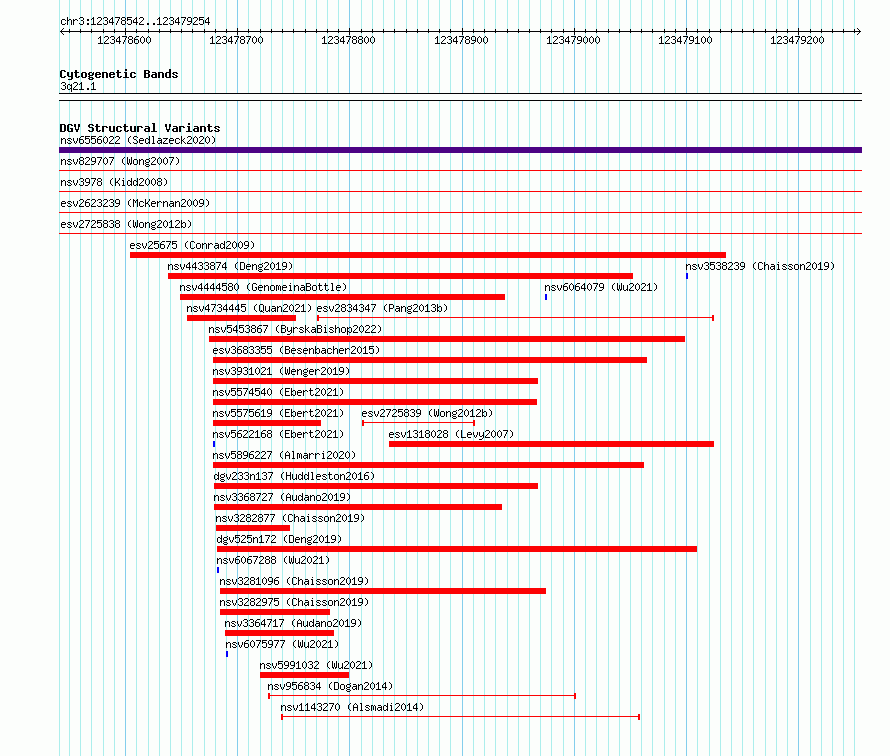This screenshot has height=756, width=890.
Task: Select the blue nsv6064079 marker
Action: tap(546, 297)
